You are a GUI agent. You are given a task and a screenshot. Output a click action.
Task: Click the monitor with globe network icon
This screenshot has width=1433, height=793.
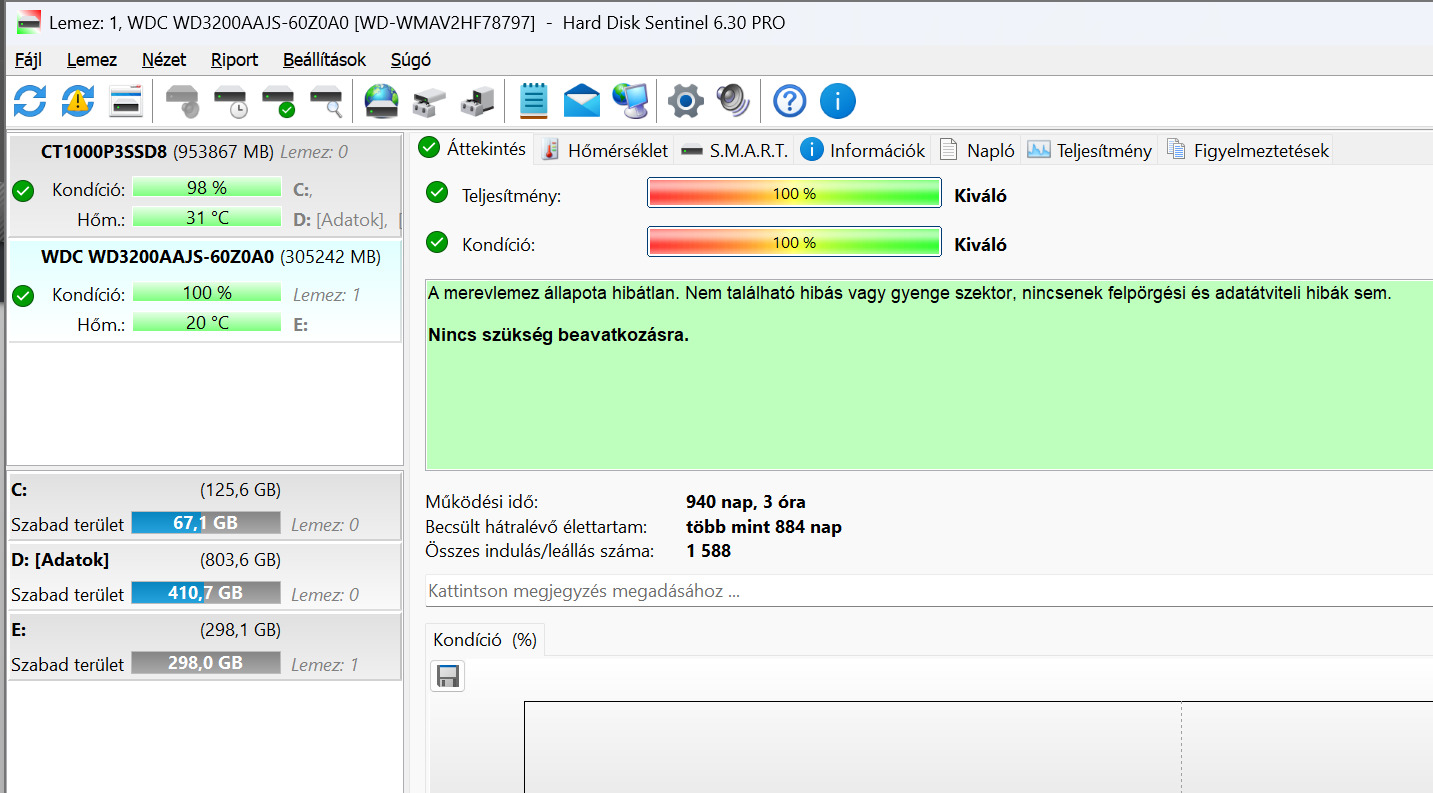[630, 100]
